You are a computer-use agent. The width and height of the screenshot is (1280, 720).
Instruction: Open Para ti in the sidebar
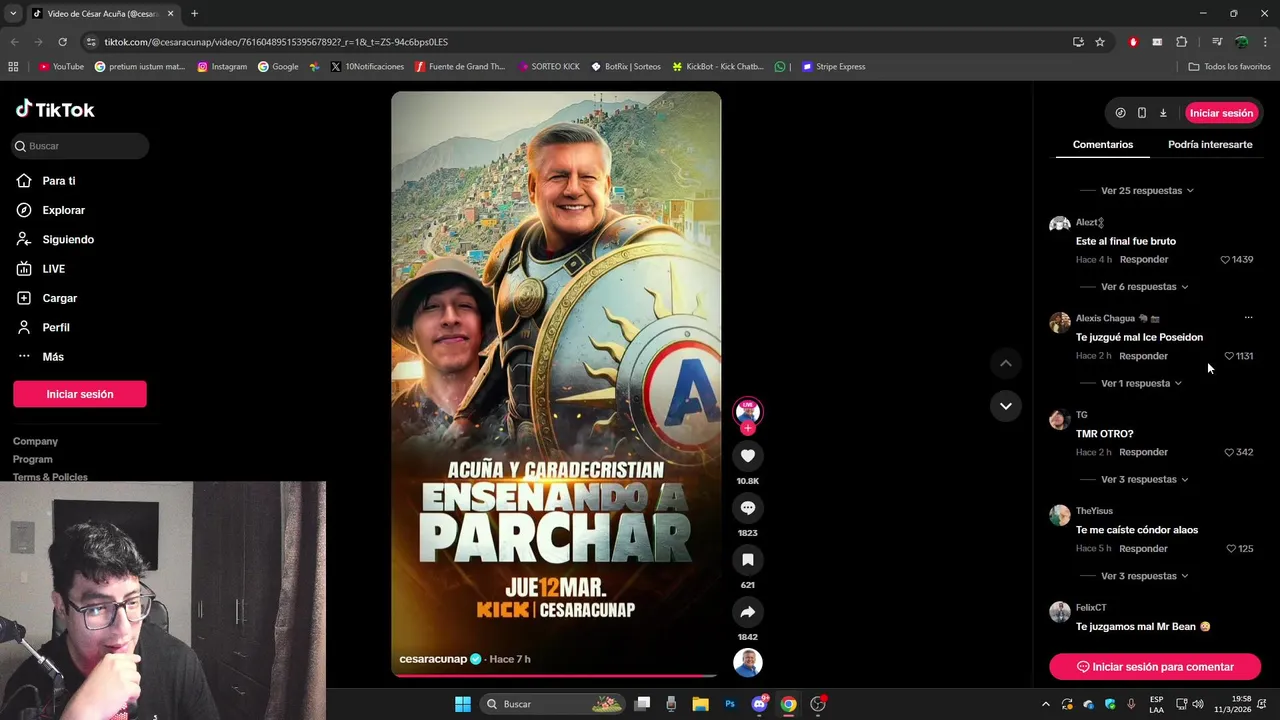[x=46, y=181]
